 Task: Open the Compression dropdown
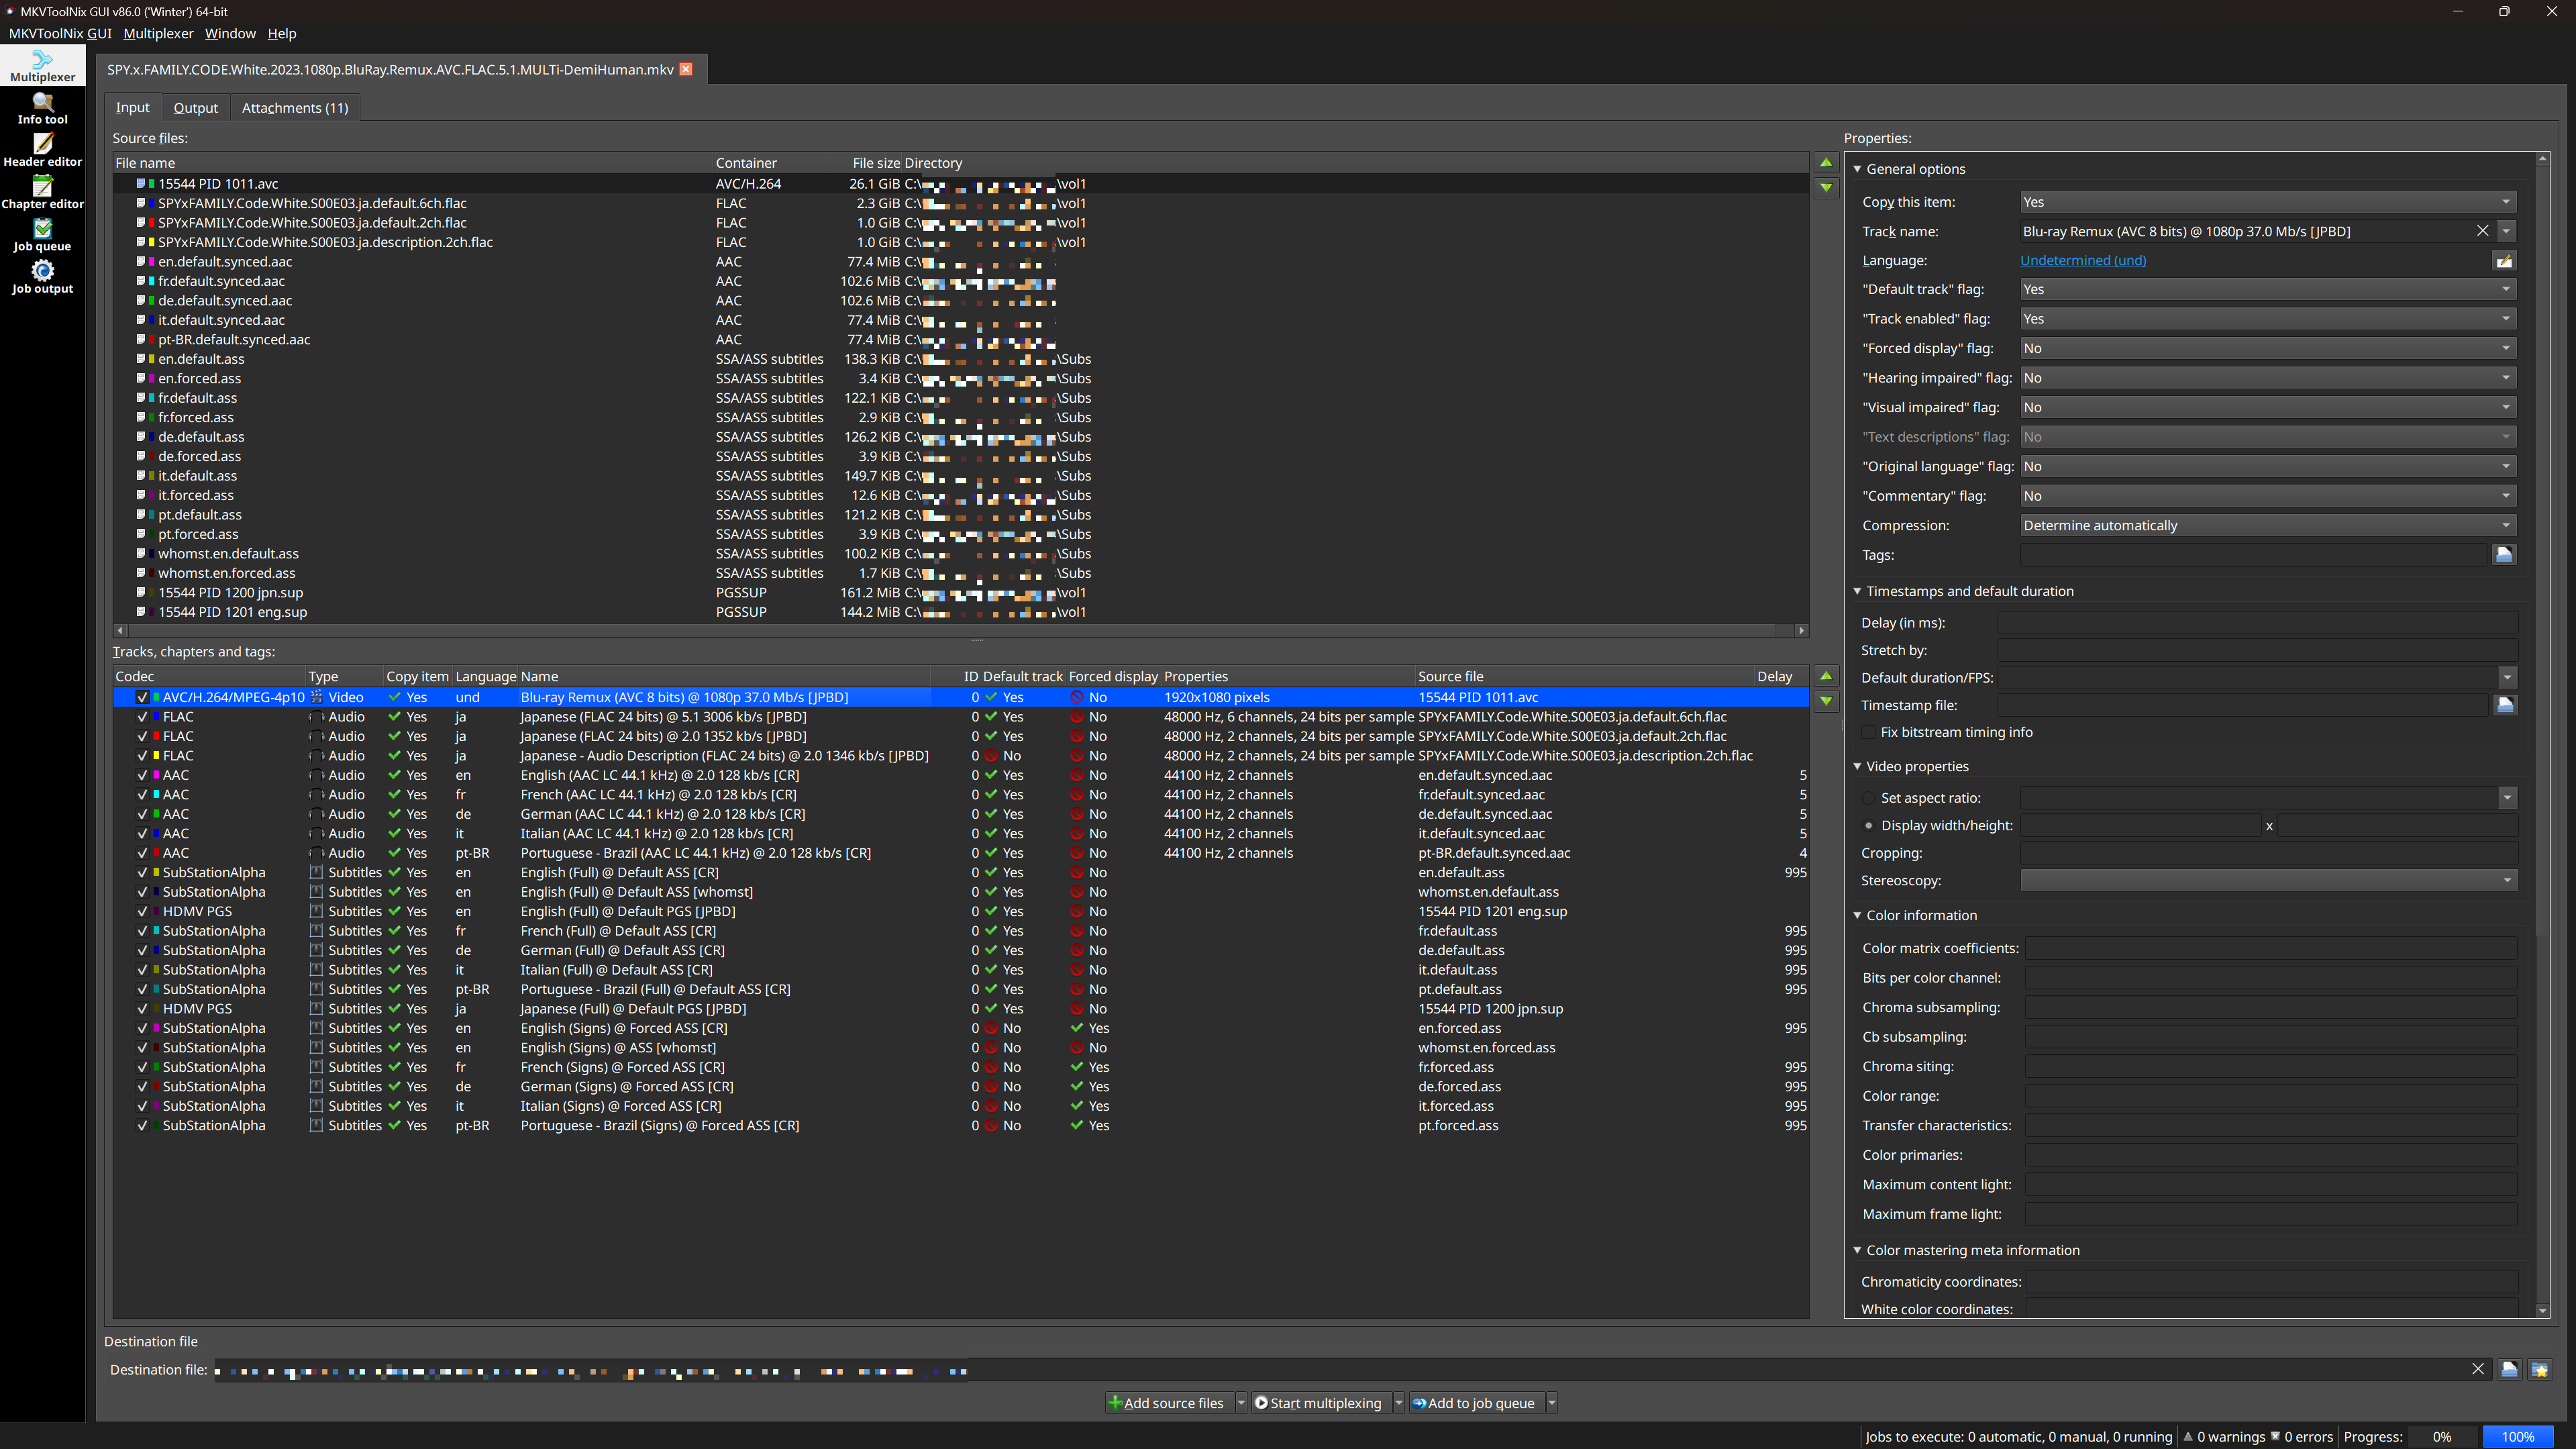pyautogui.click(x=2267, y=525)
